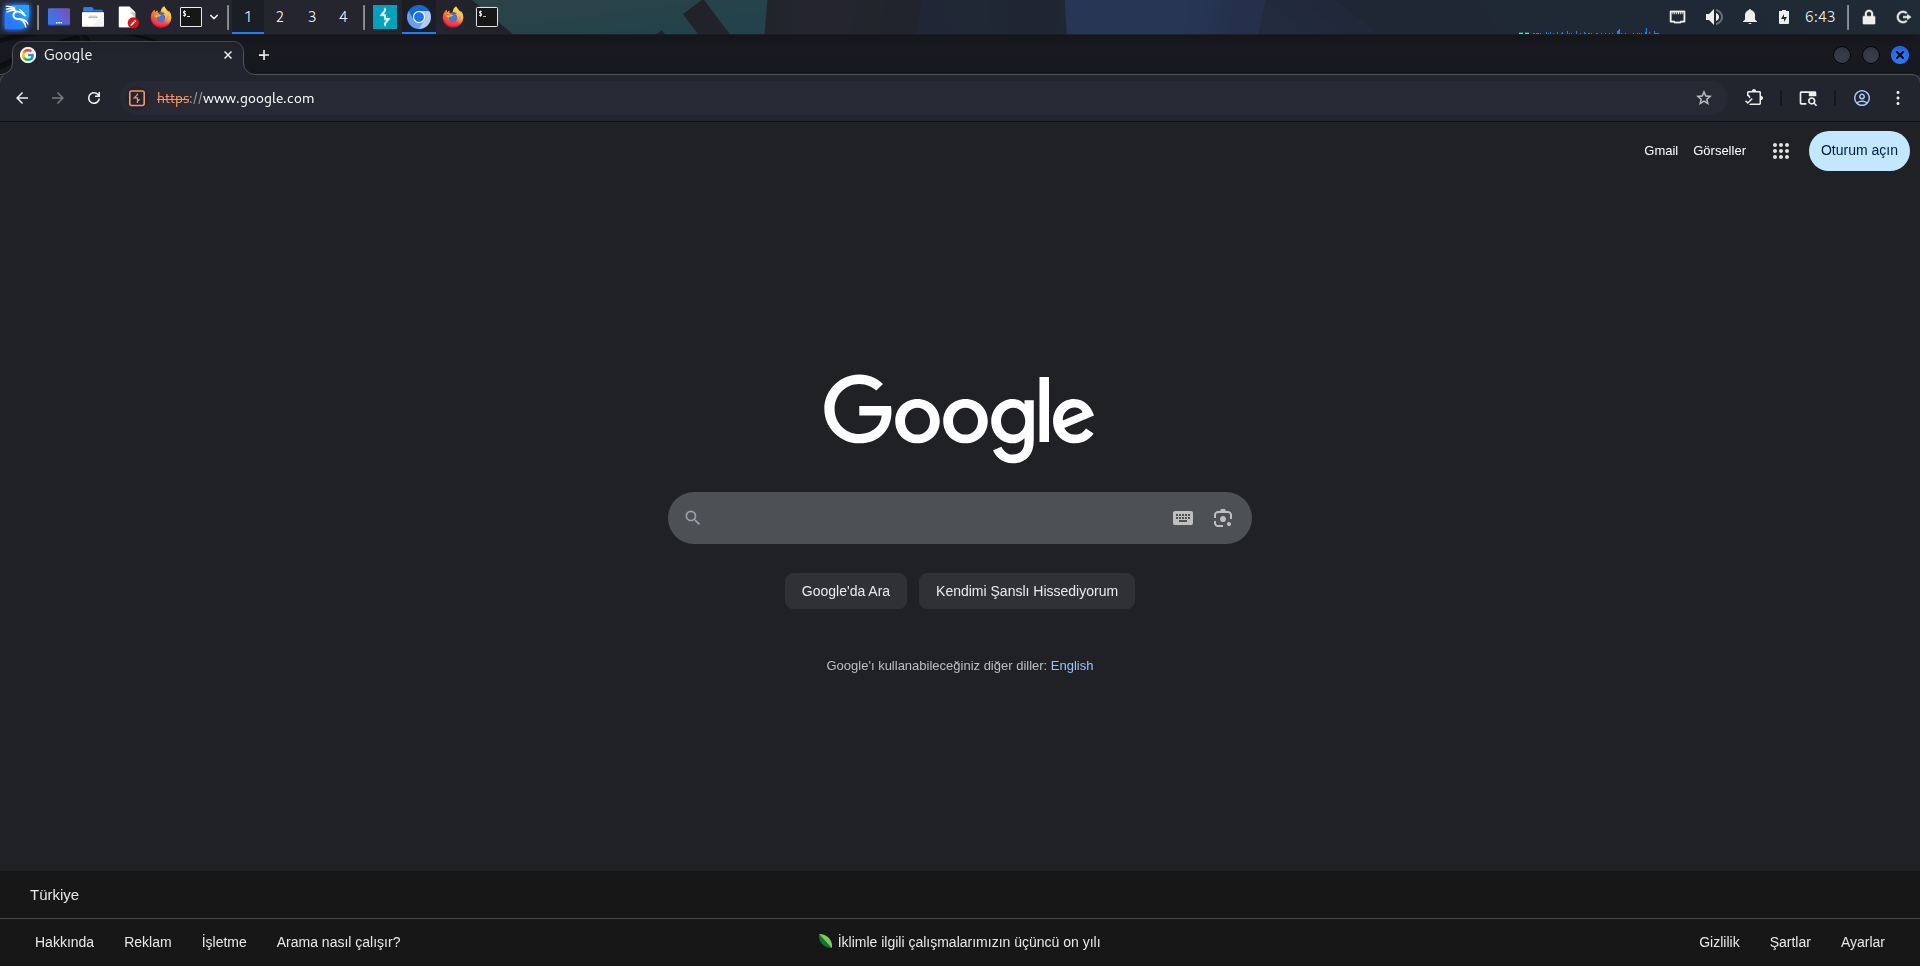Image resolution: width=1920 pixels, height=966 pixels.
Task: Open the Kali applications menu
Action: pos(17,17)
